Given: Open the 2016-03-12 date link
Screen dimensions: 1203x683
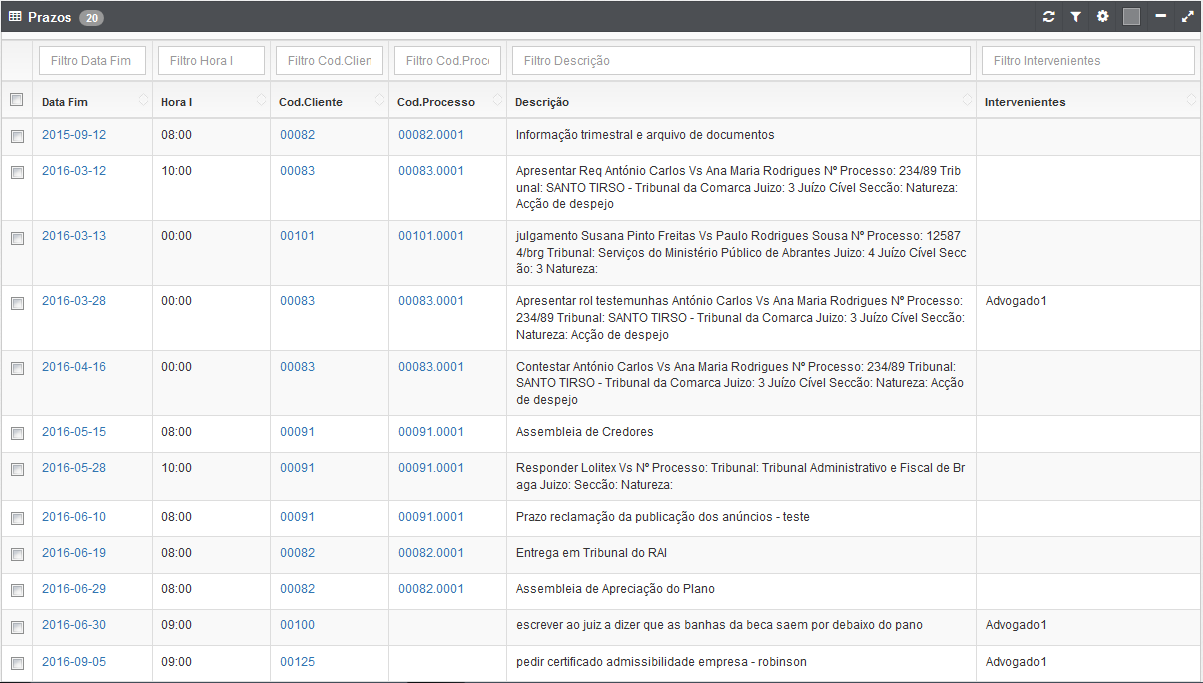Looking at the screenshot, I should click(74, 171).
